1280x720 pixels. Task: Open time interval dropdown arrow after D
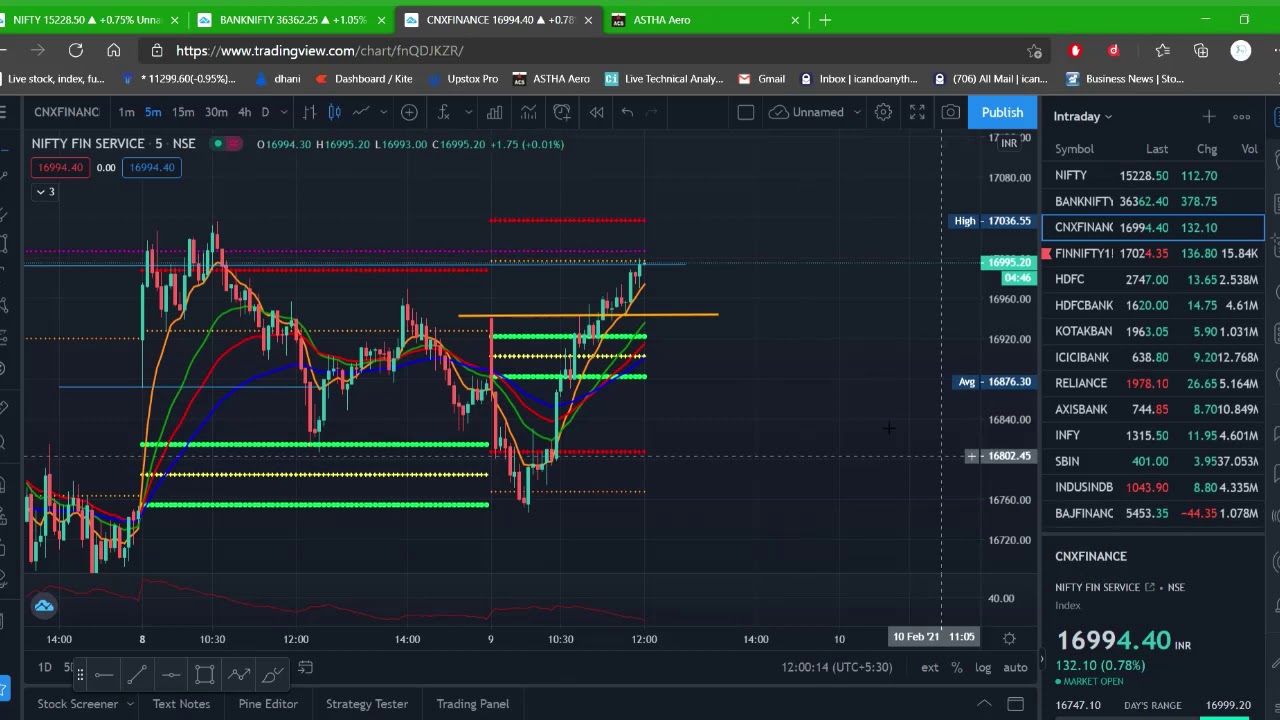pyautogui.click(x=284, y=112)
